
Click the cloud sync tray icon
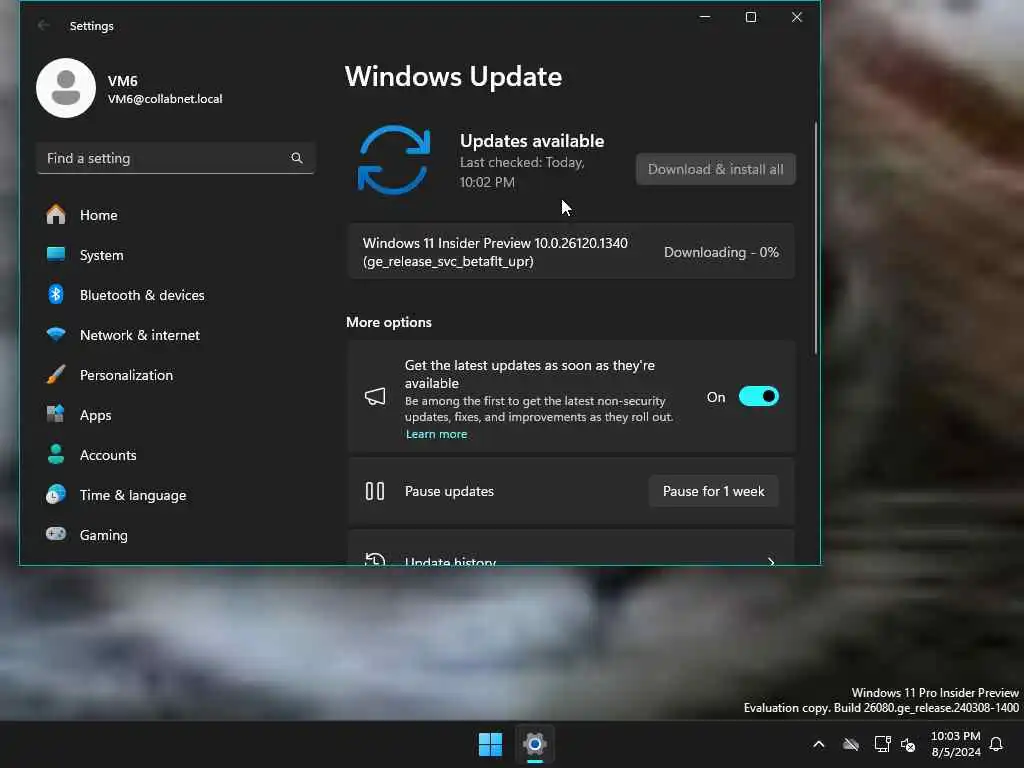click(x=850, y=744)
